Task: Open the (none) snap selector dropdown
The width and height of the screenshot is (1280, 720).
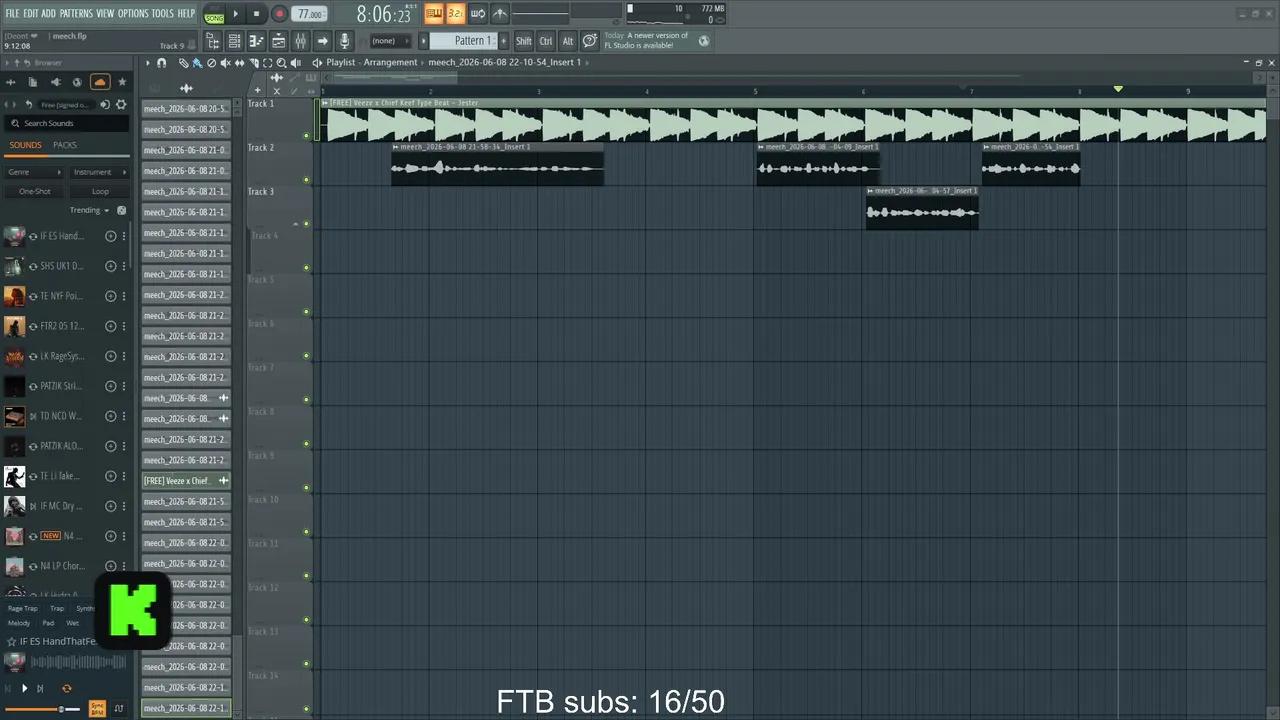Action: click(x=390, y=41)
